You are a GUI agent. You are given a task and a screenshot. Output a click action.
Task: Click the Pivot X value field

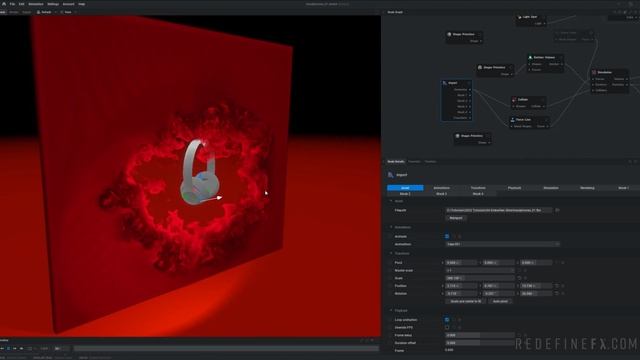point(461,262)
